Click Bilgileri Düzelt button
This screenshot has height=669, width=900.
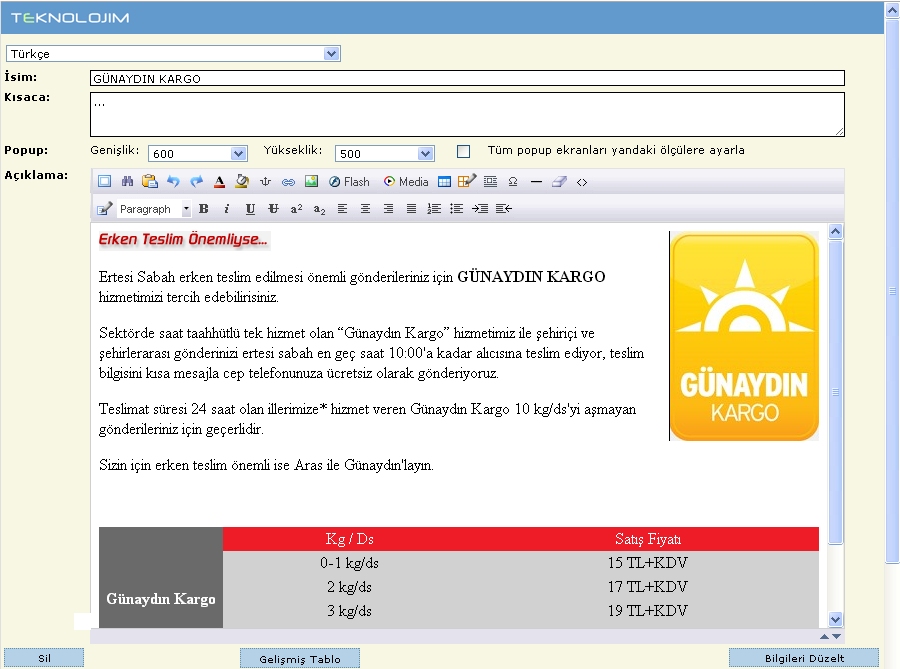coord(804,658)
